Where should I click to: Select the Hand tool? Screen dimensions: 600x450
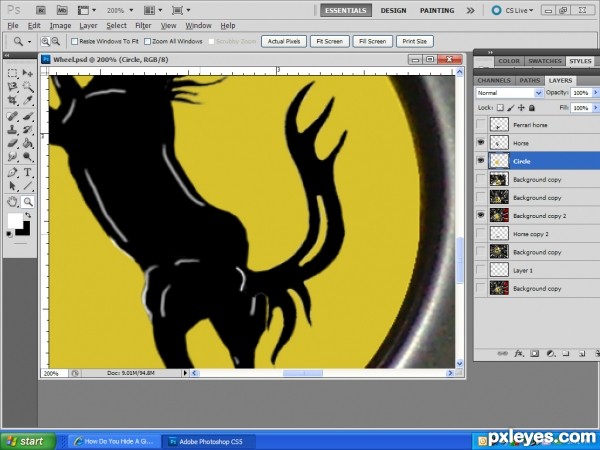pyautogui.click(x=13, y=201)
